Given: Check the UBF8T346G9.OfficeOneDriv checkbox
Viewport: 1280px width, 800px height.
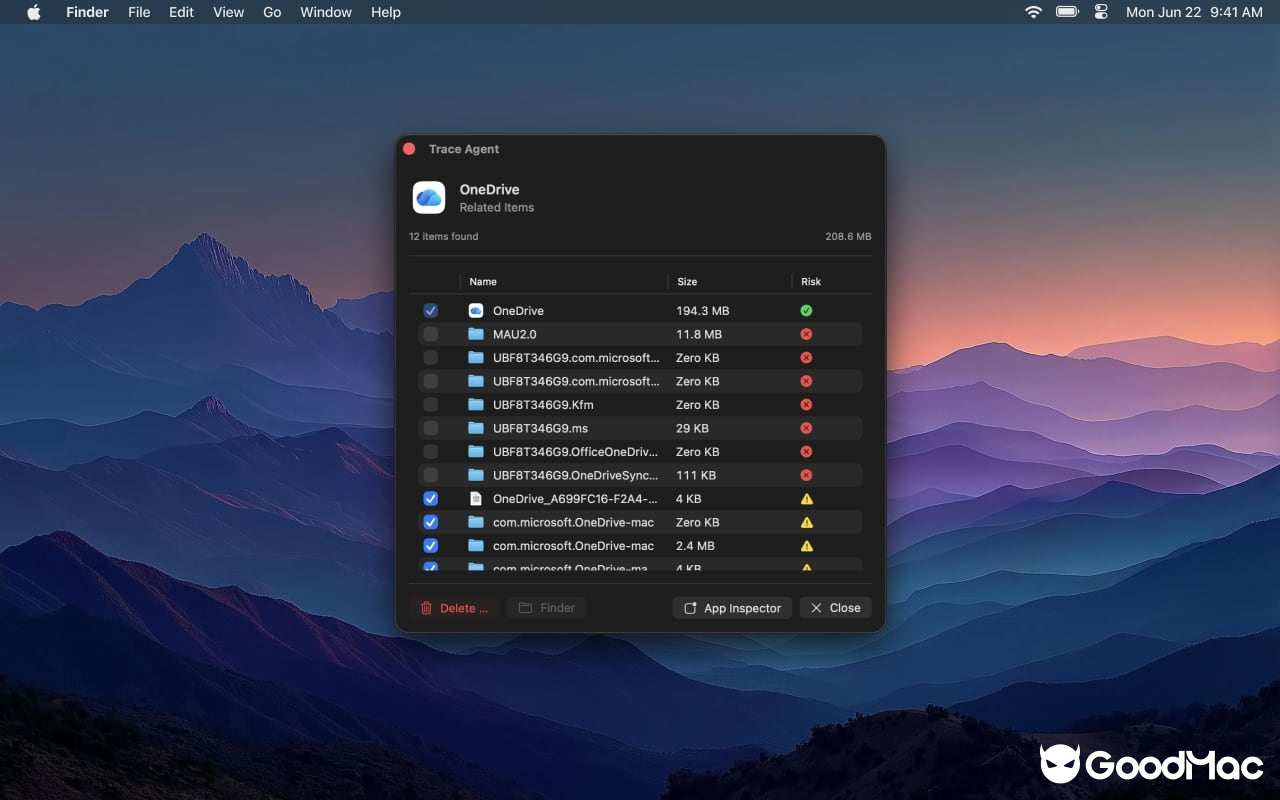Looking at the screenshot, I should [430, 452].
